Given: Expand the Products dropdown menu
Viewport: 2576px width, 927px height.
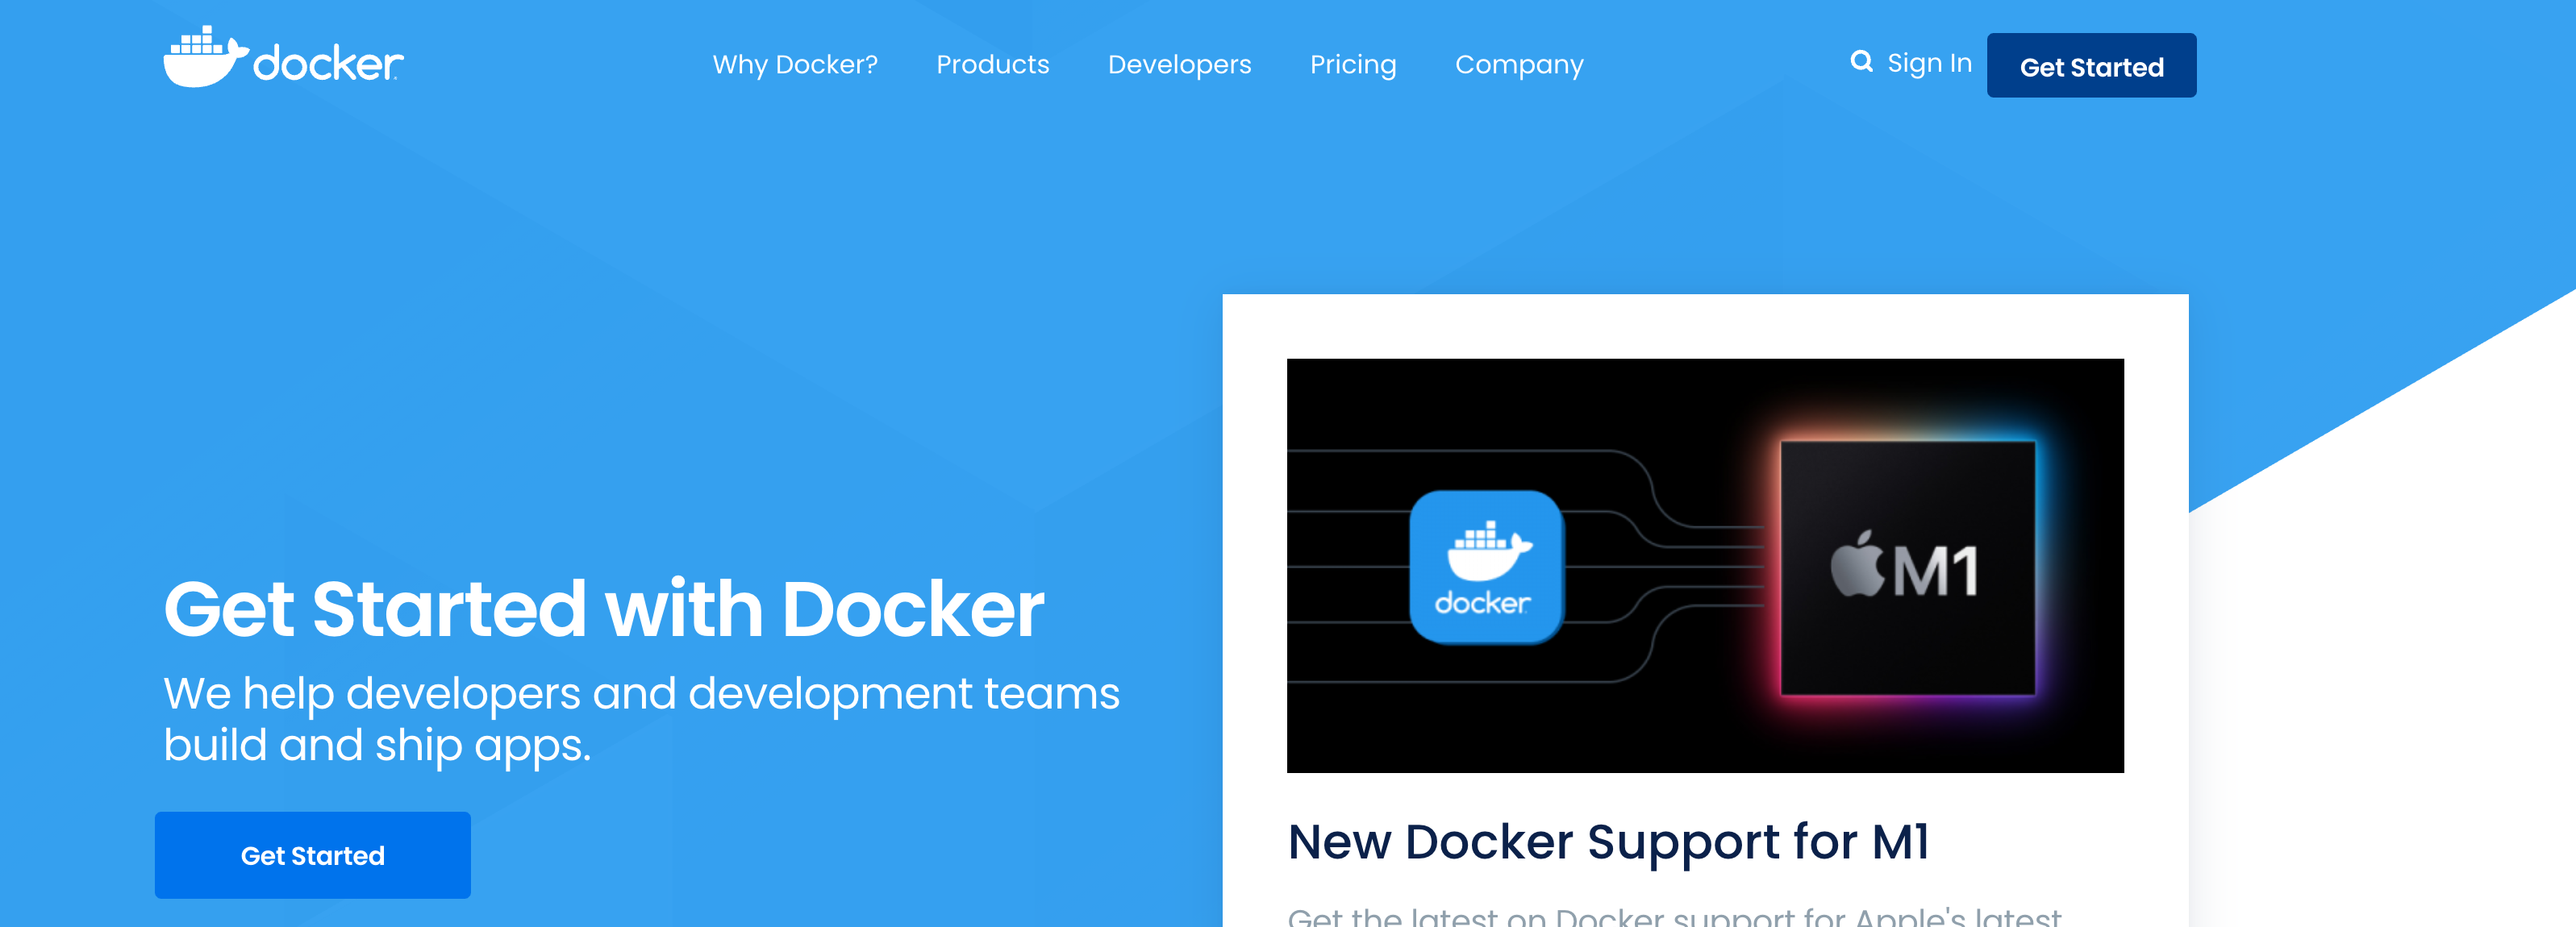Looking at the screenshot, I should click(992, 65).
